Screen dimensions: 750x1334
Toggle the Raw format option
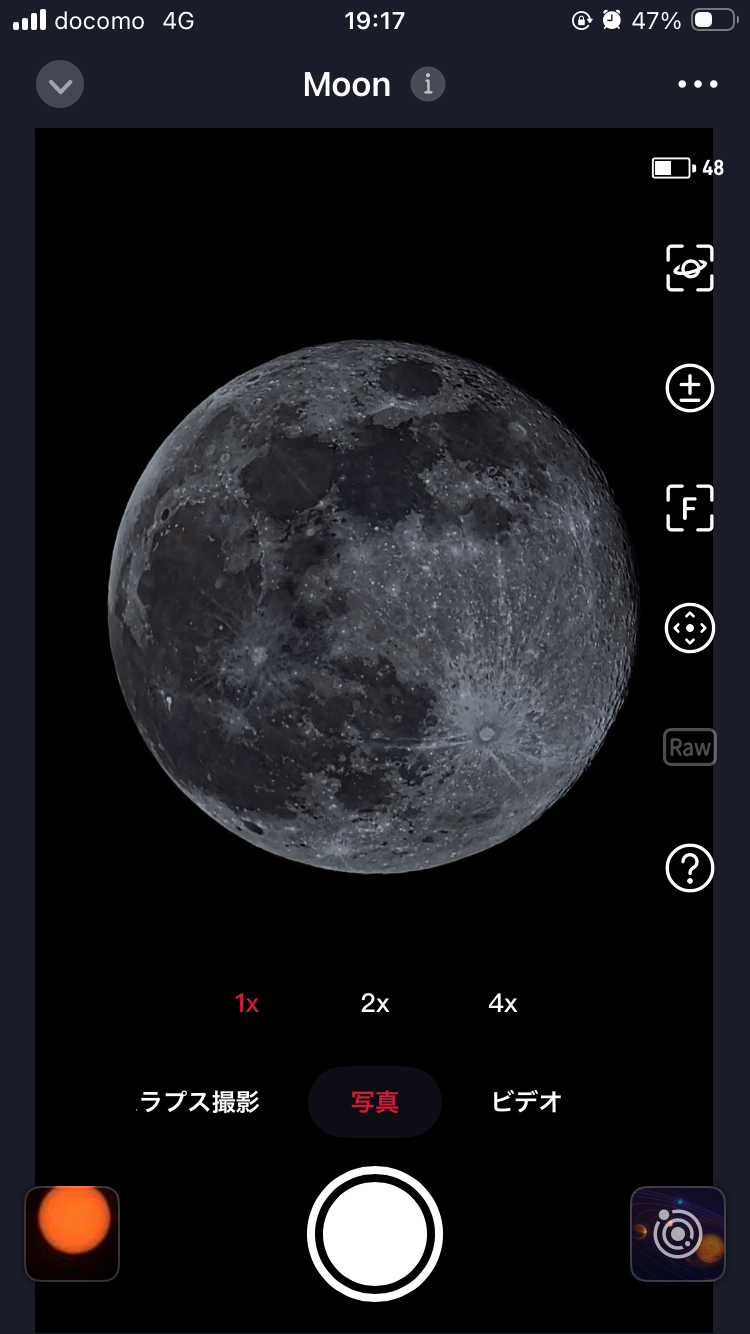690,748
